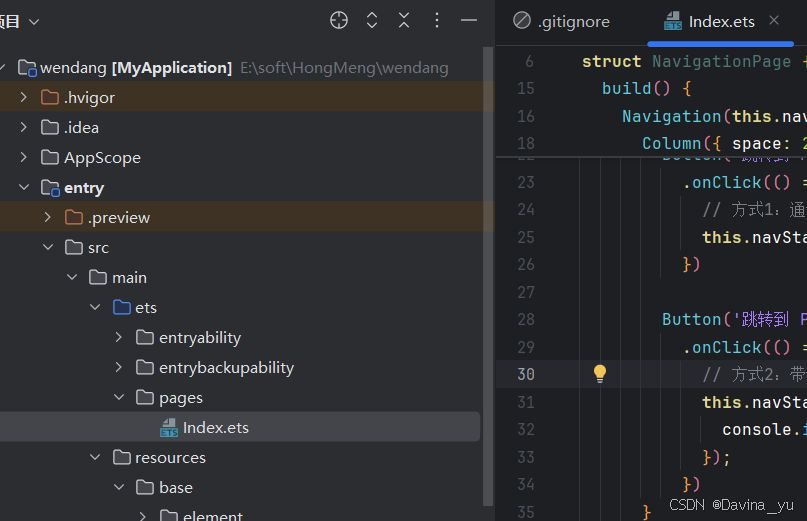Collapse the pages folder
Viewport: 807px width, 521px height.
point(119,397)
